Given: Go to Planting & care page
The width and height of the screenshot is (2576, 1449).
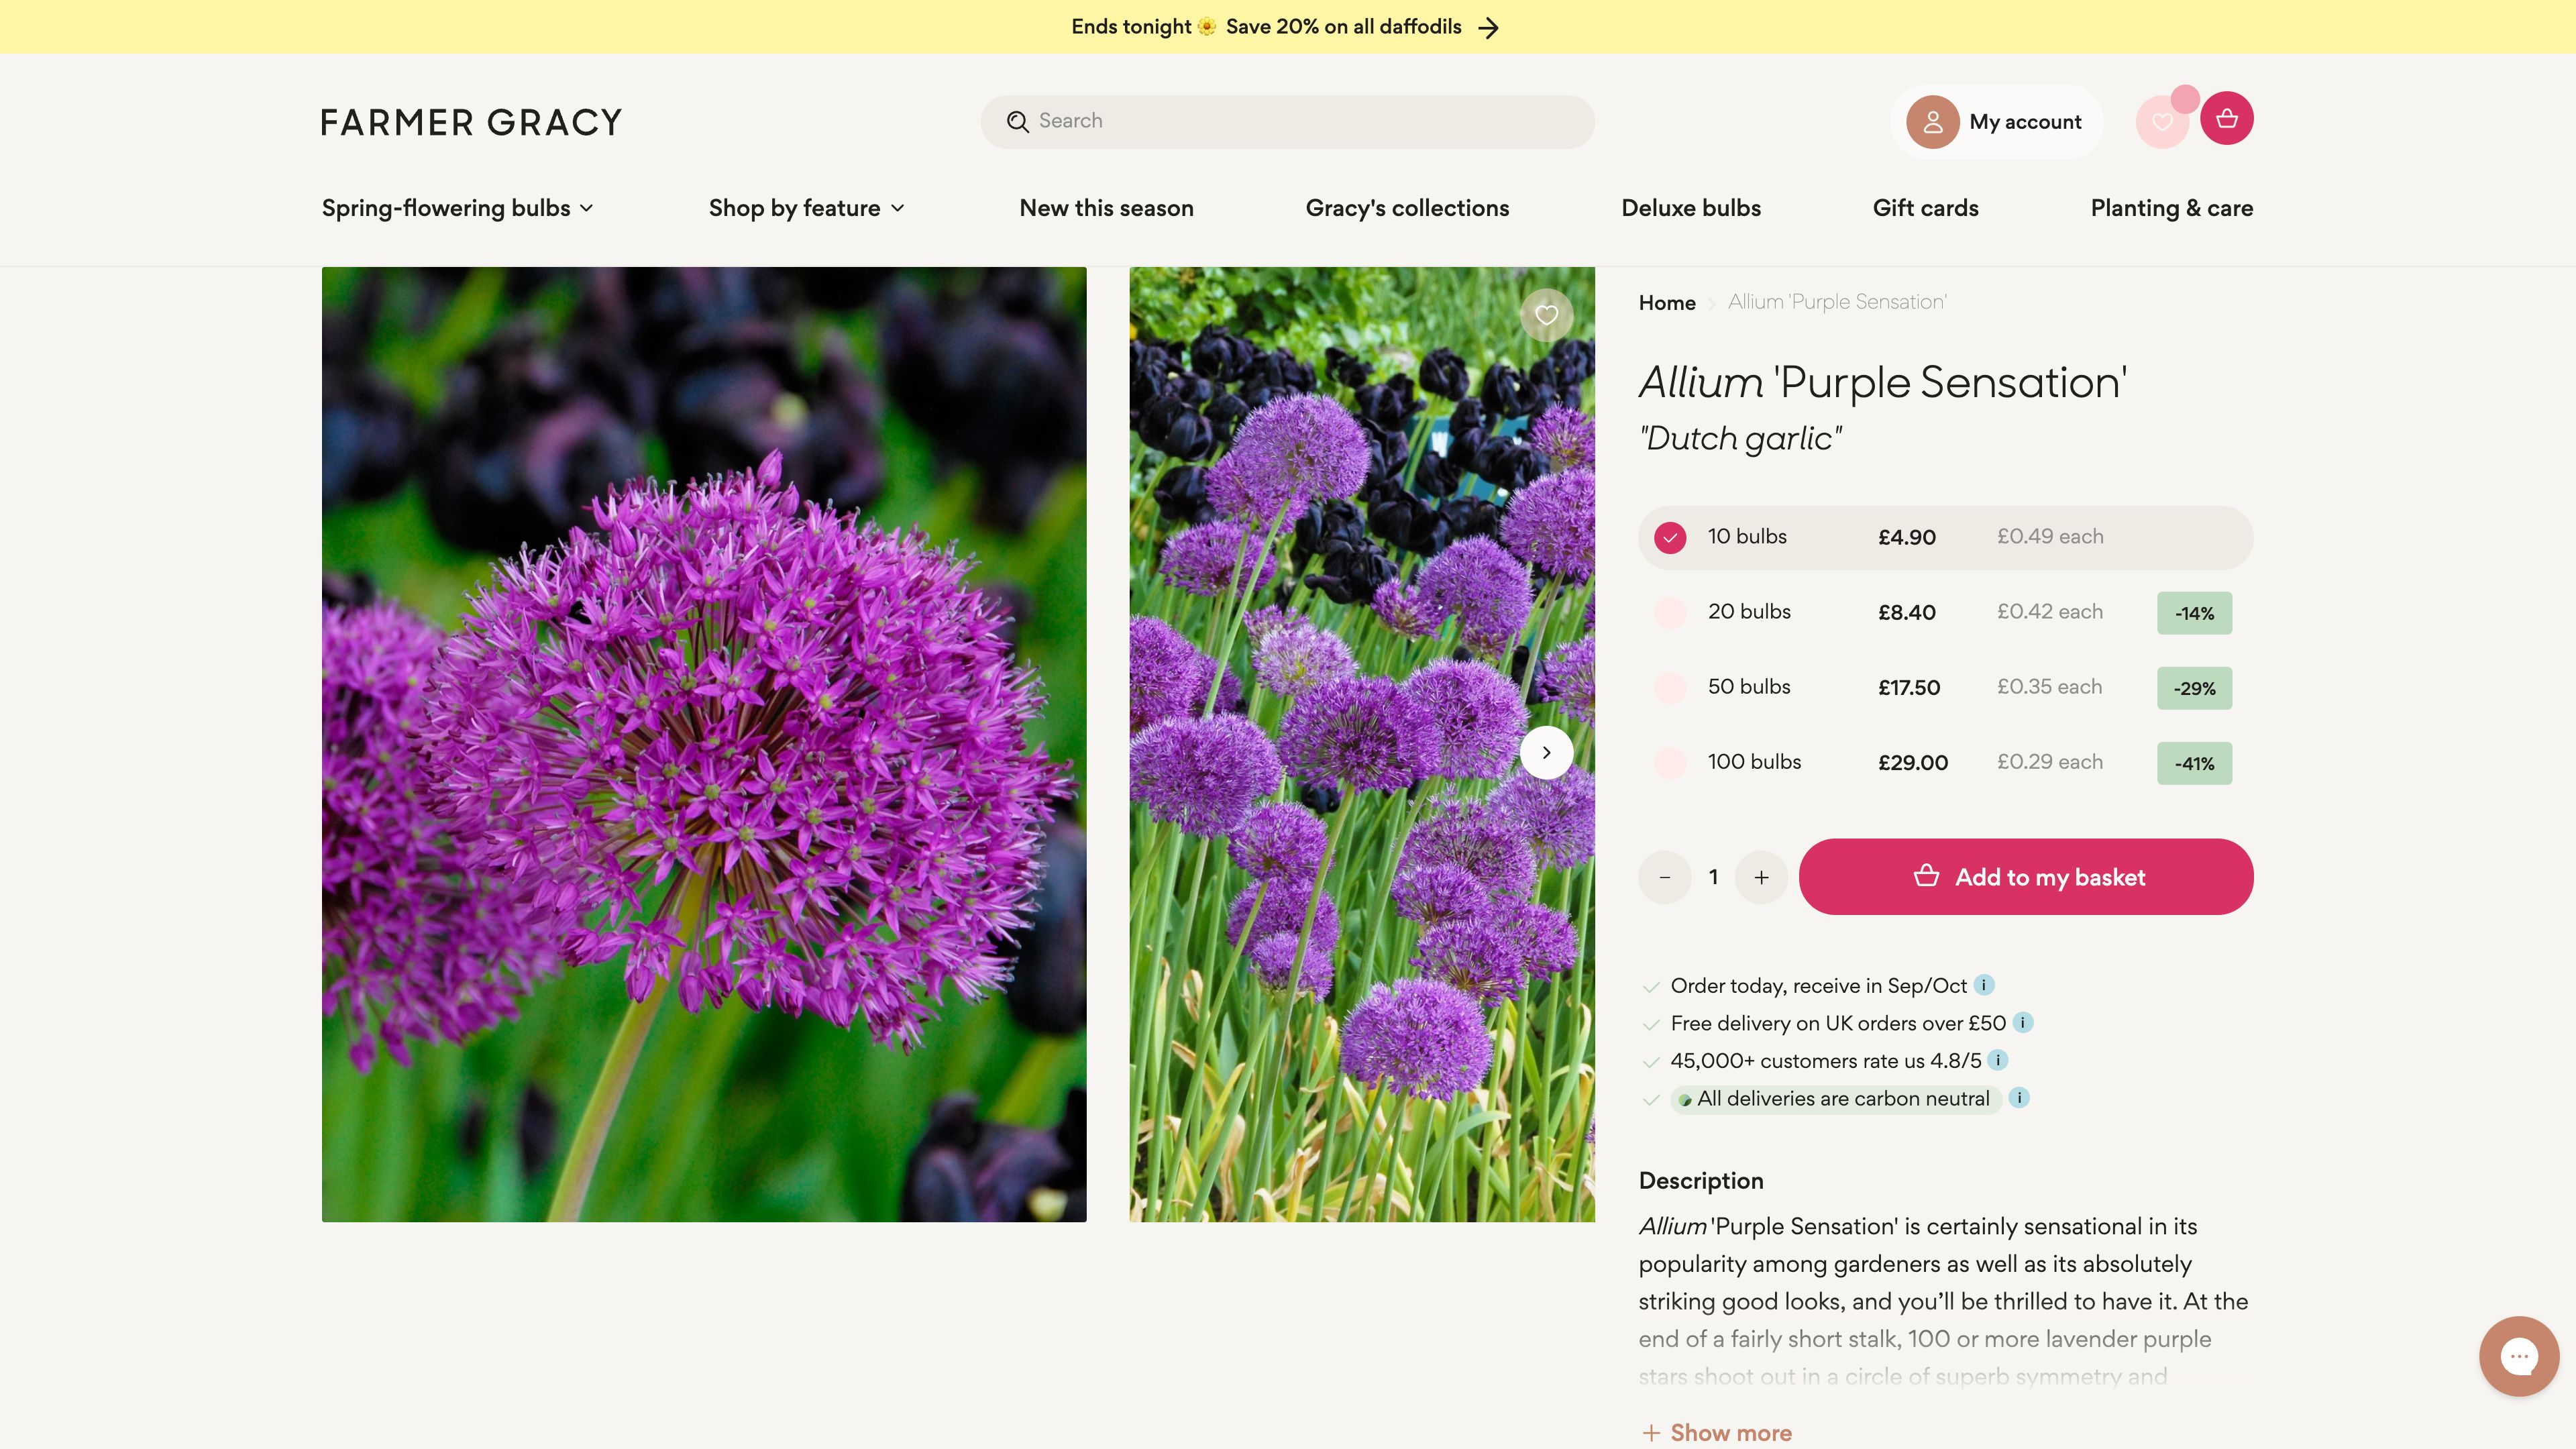Looking at the screenshot, I should coord(2171,208).
